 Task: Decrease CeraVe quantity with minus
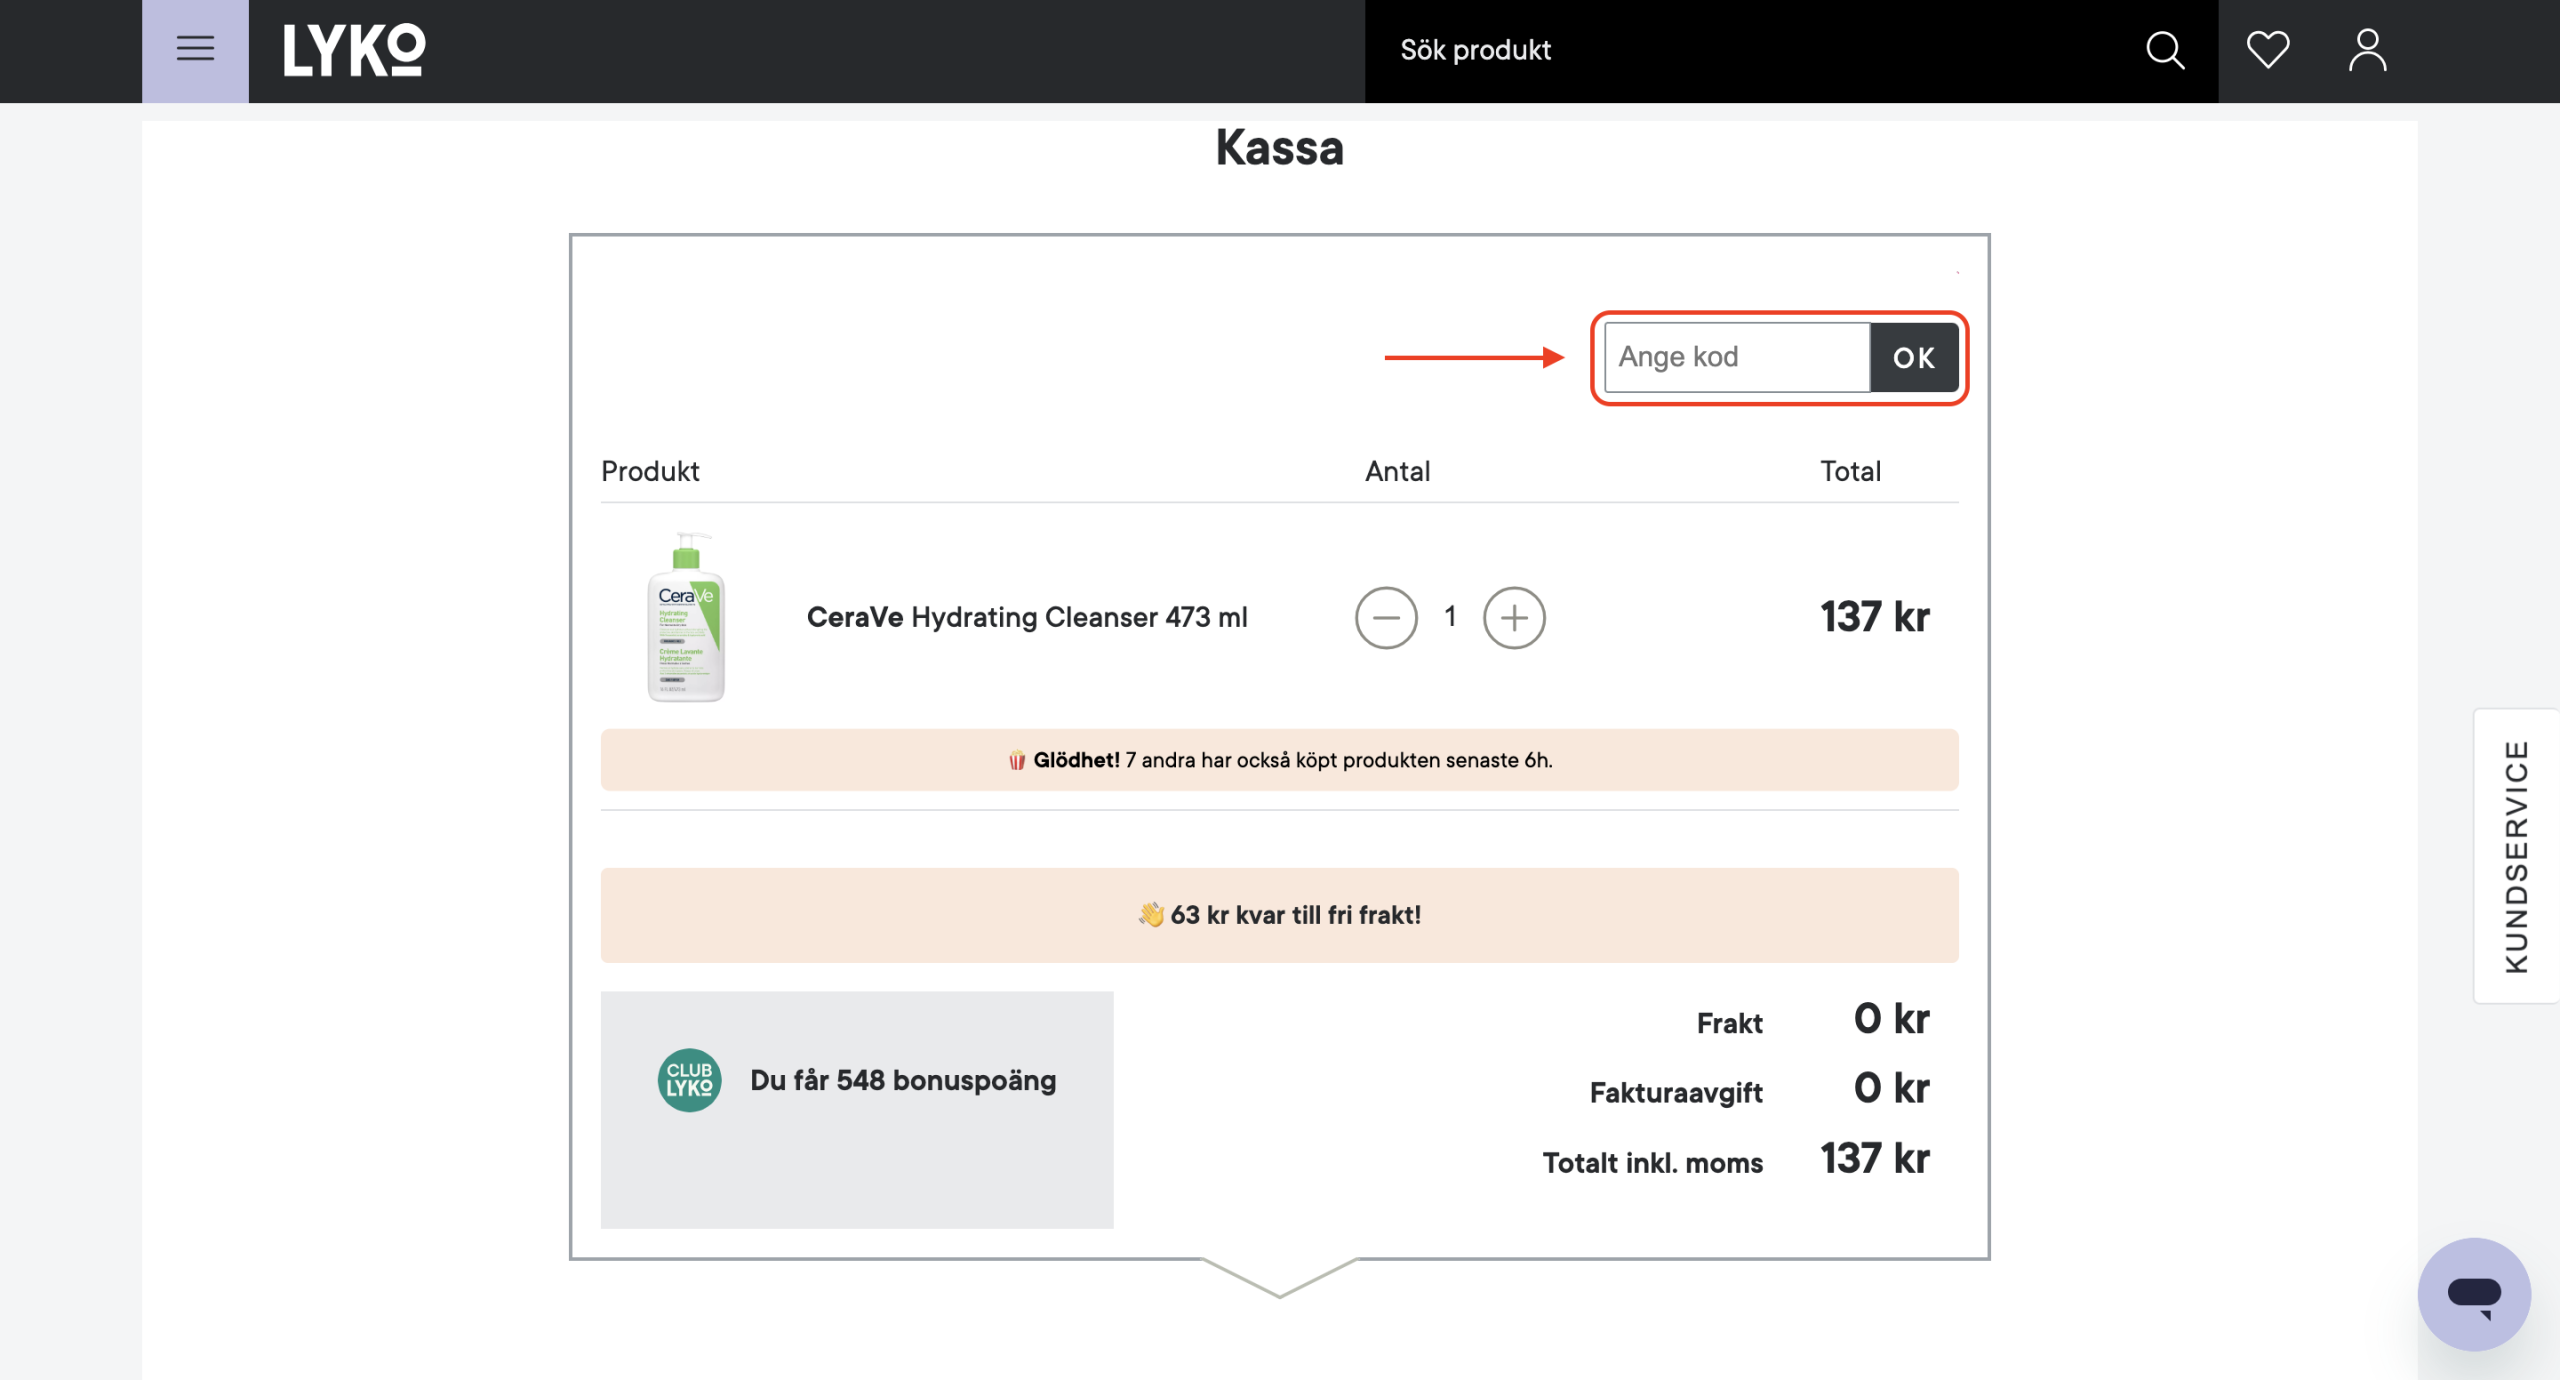(1386, 618)
